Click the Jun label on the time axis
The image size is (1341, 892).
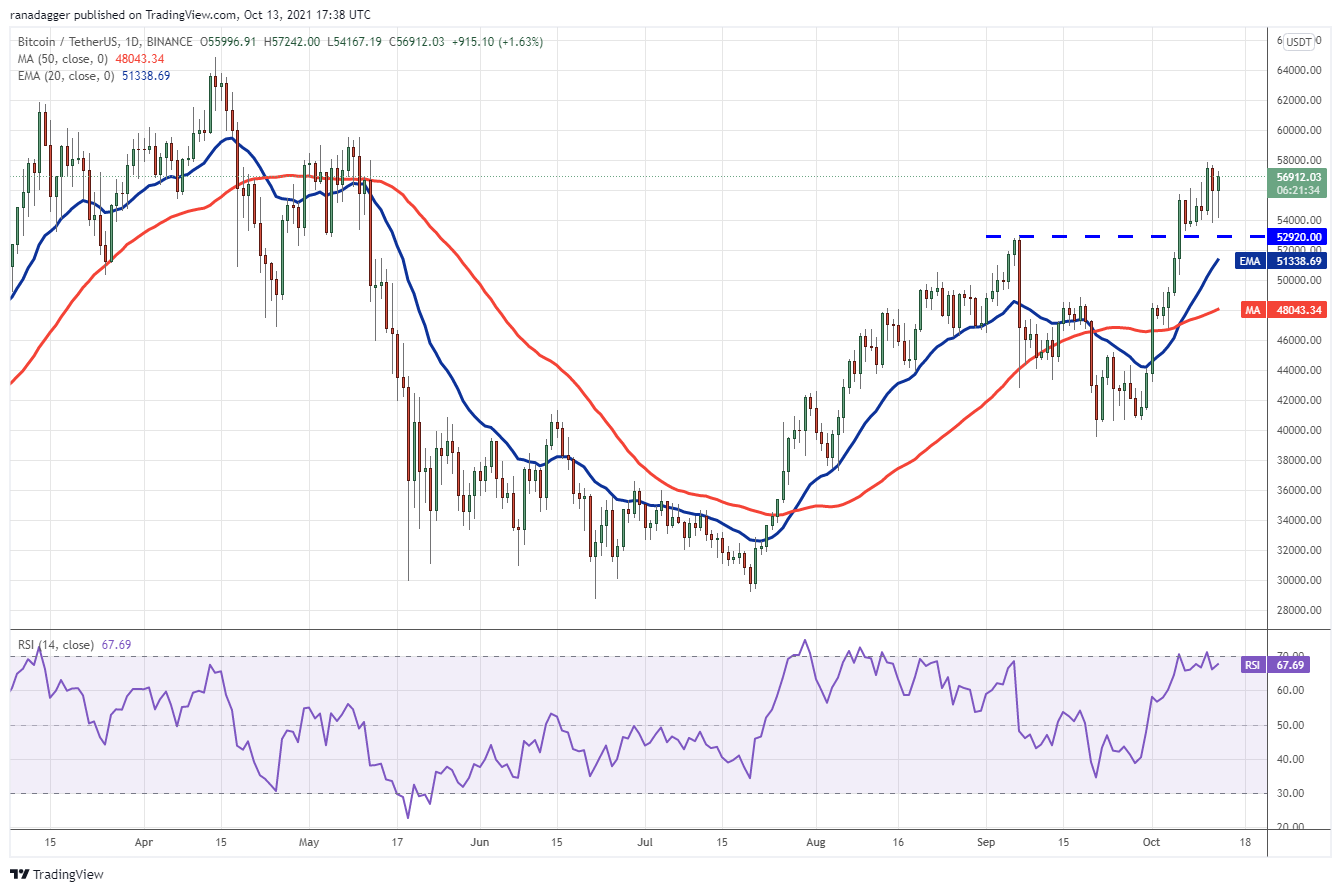pos(481,843)
